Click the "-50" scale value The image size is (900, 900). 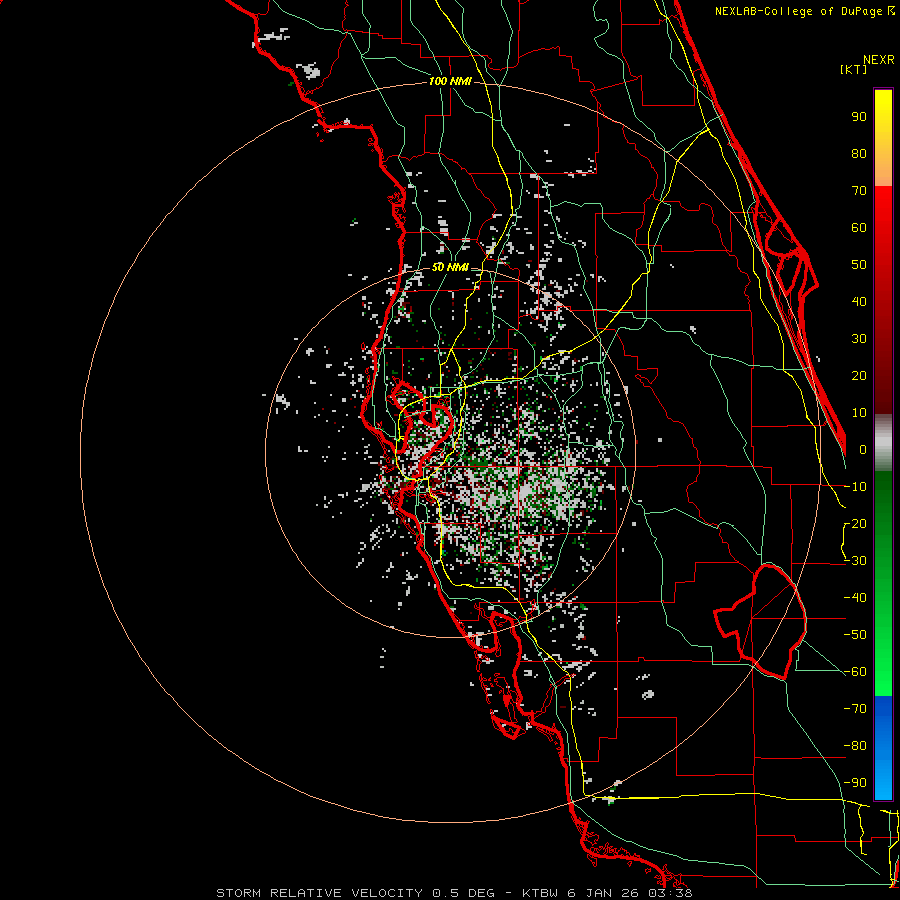[x=855, y=635]
